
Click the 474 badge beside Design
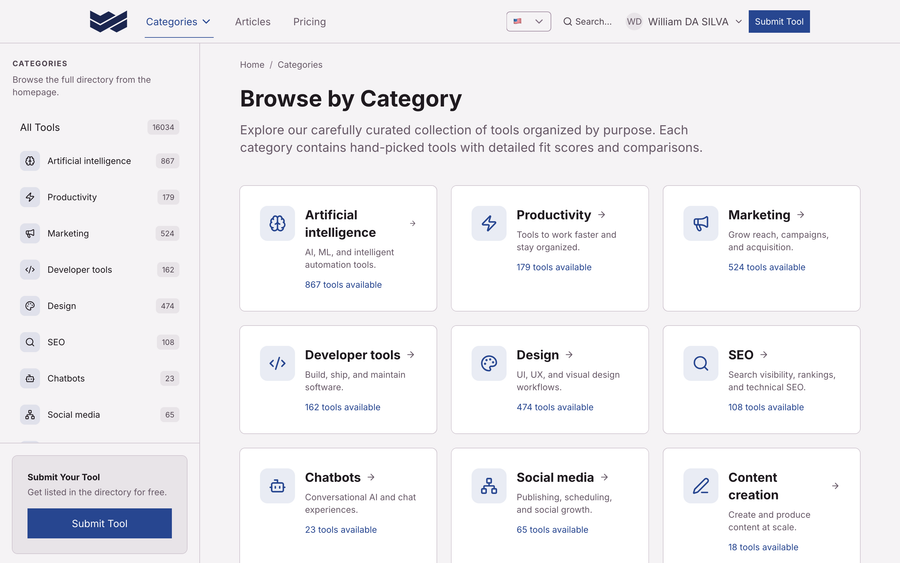click(x=168, y=306)
